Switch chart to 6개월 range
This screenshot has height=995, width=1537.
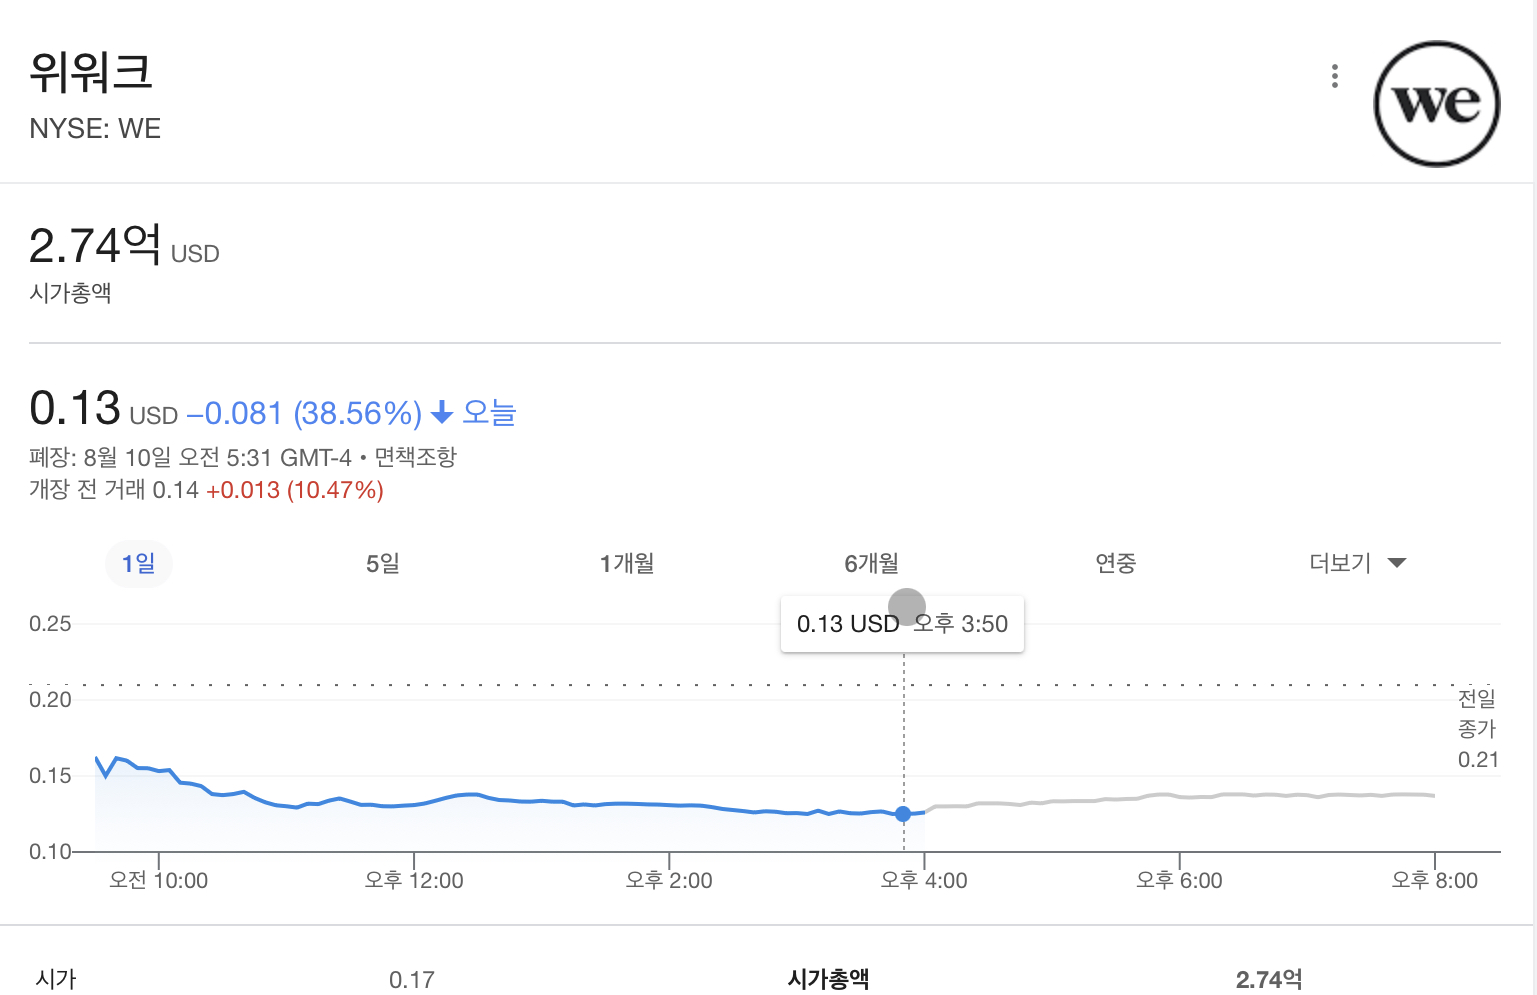tap(871, 564)
